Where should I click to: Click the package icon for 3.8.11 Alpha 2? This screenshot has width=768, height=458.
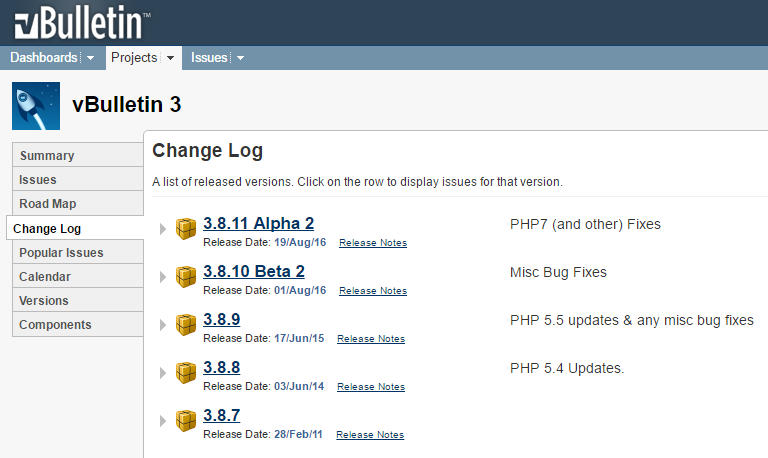pos(186,229)
